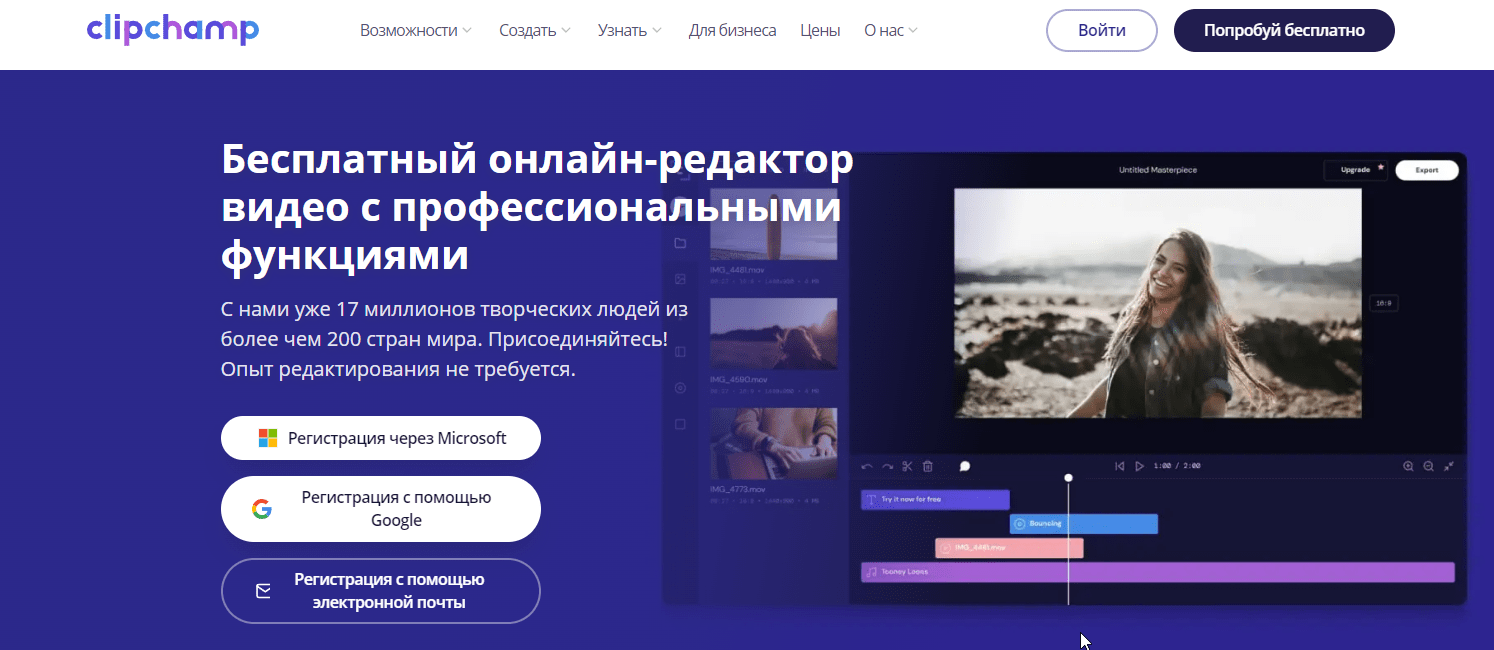Open the Цены pricing page
Screen dimensions: 1494x650
[820, 31]
